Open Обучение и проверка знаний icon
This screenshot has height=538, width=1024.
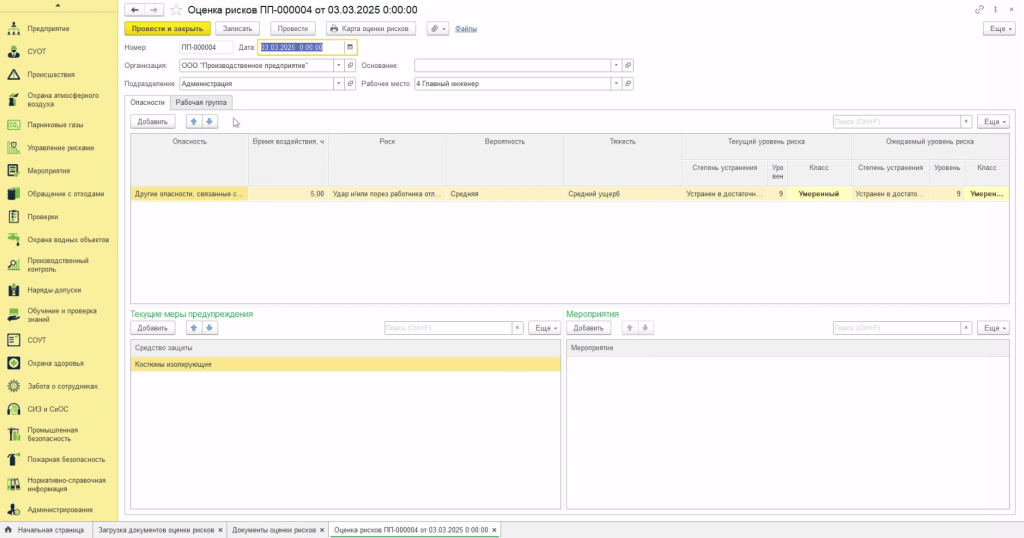point(14,315)
